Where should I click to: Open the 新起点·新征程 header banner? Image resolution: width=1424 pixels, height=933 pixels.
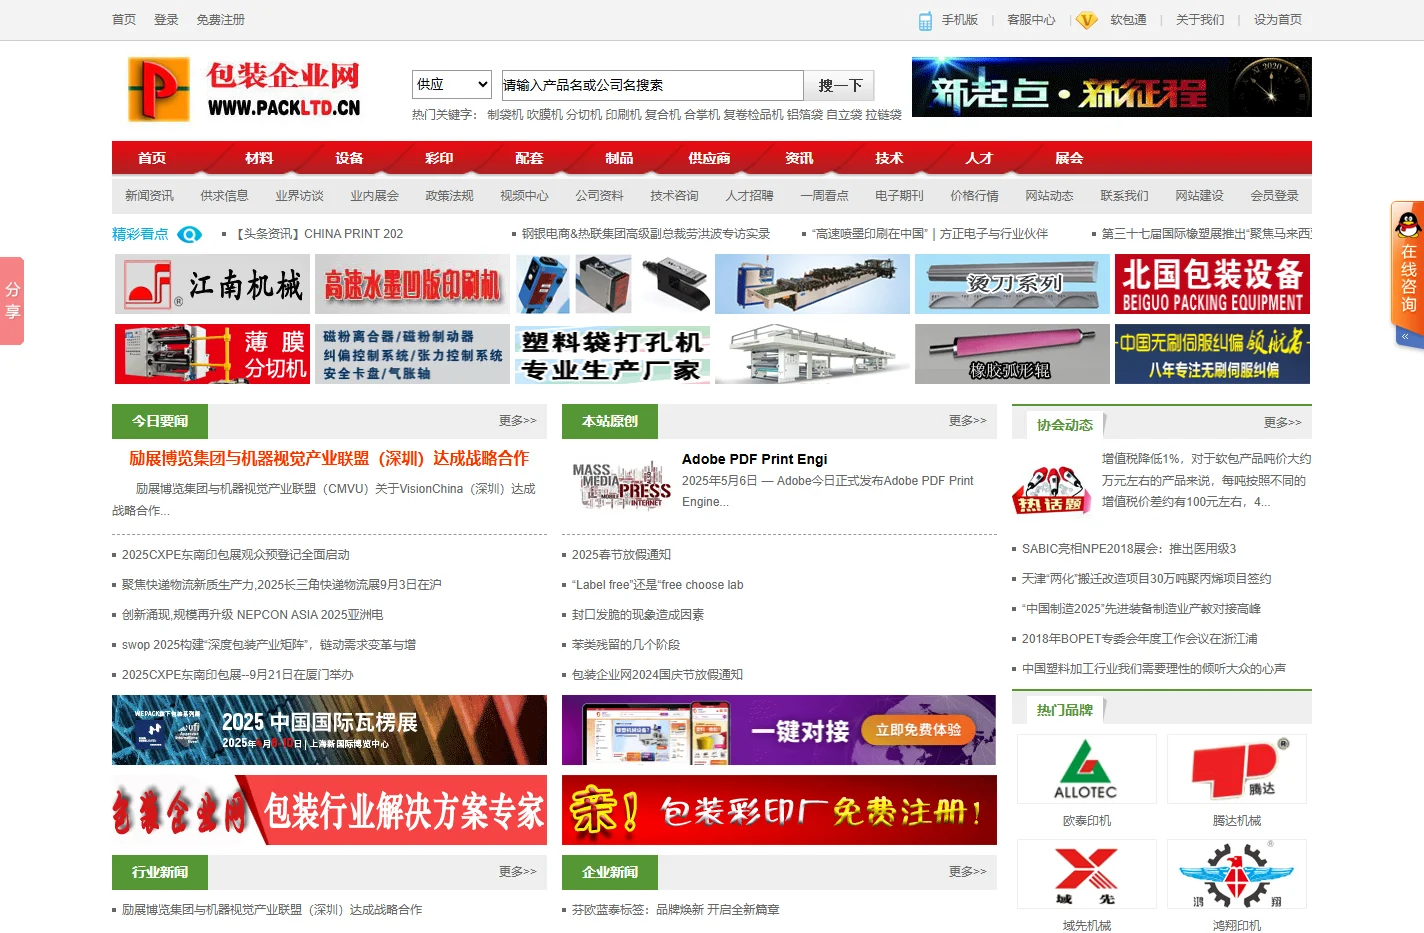(x=1112, y=87)
